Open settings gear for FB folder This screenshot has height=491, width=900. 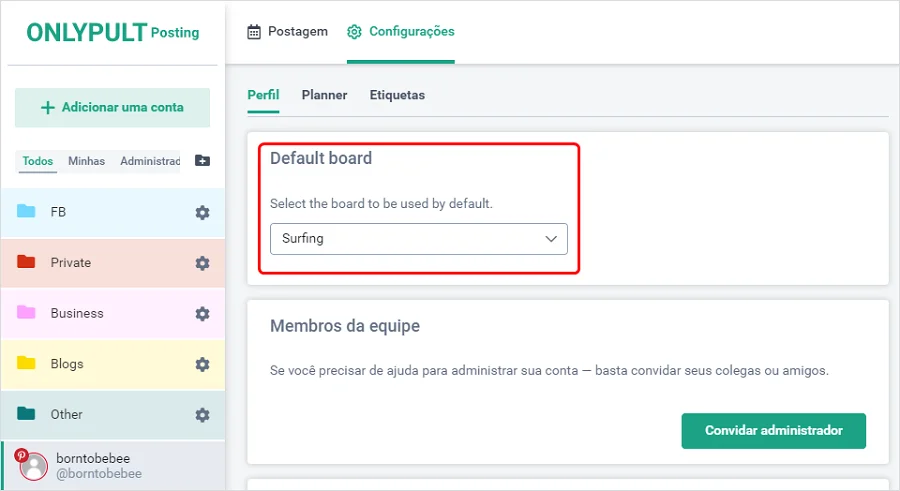click(x=202, y=212)
